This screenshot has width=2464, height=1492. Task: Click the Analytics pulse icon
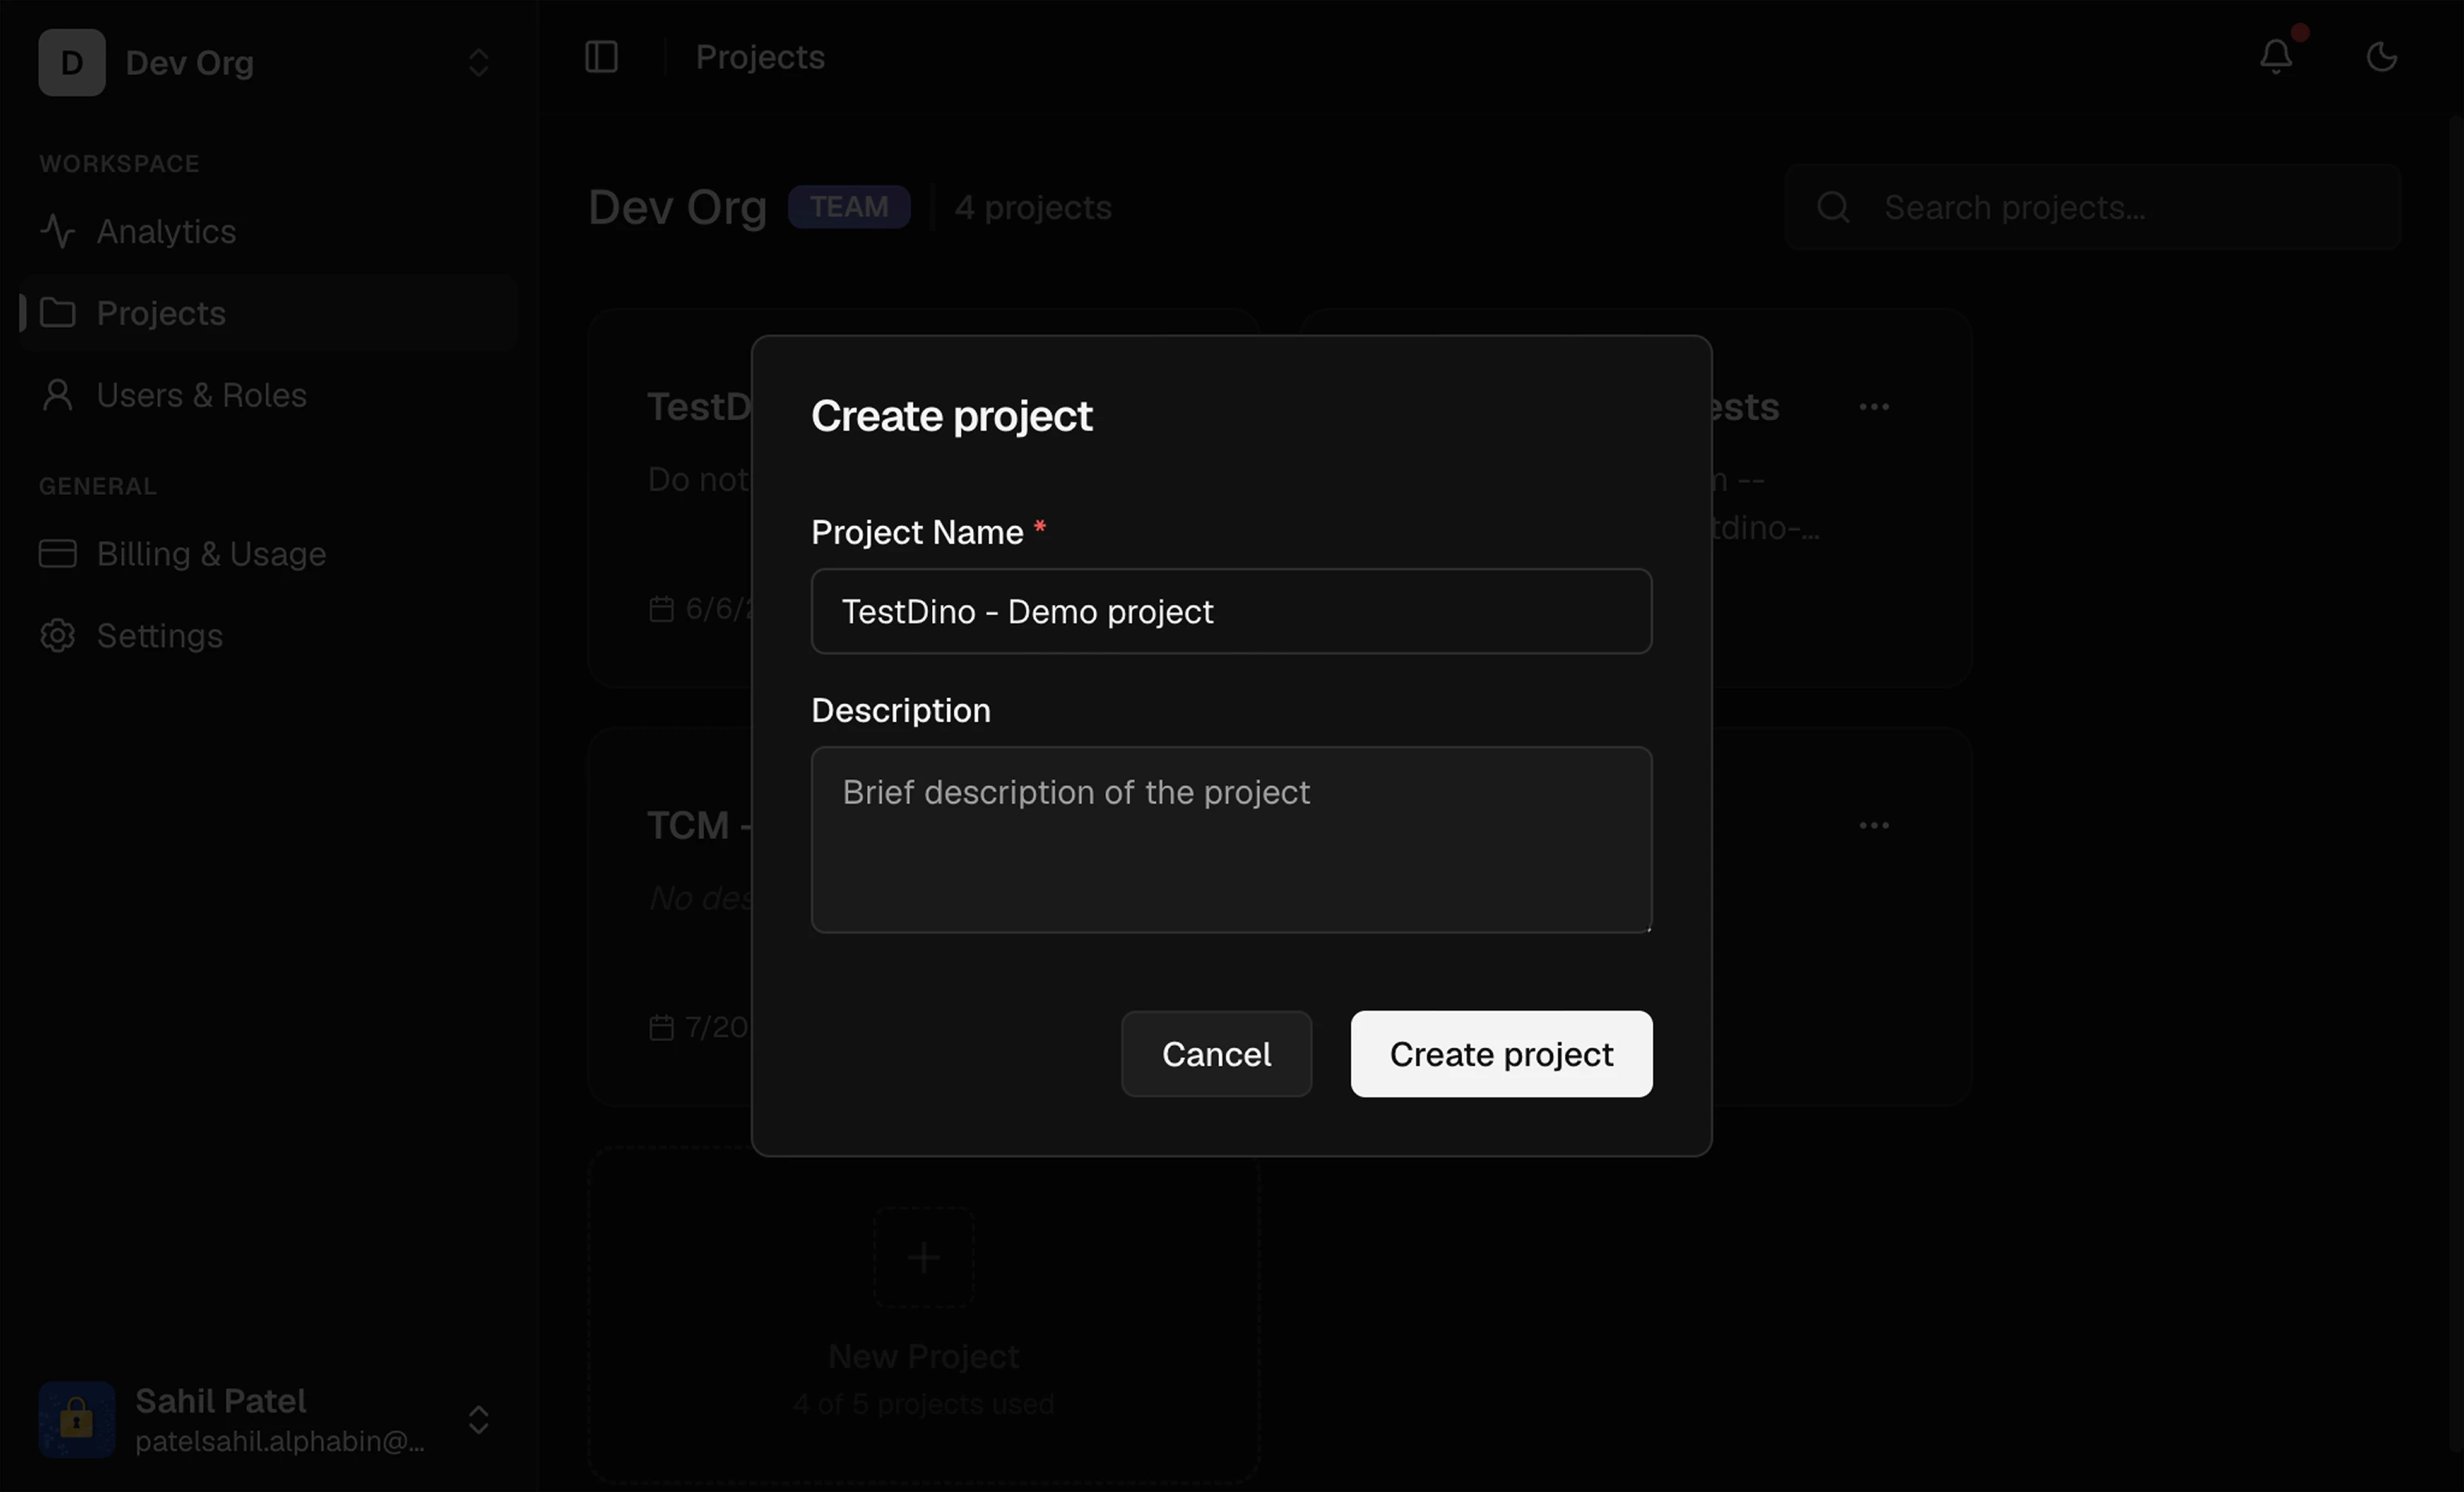(x=58, y=231)
